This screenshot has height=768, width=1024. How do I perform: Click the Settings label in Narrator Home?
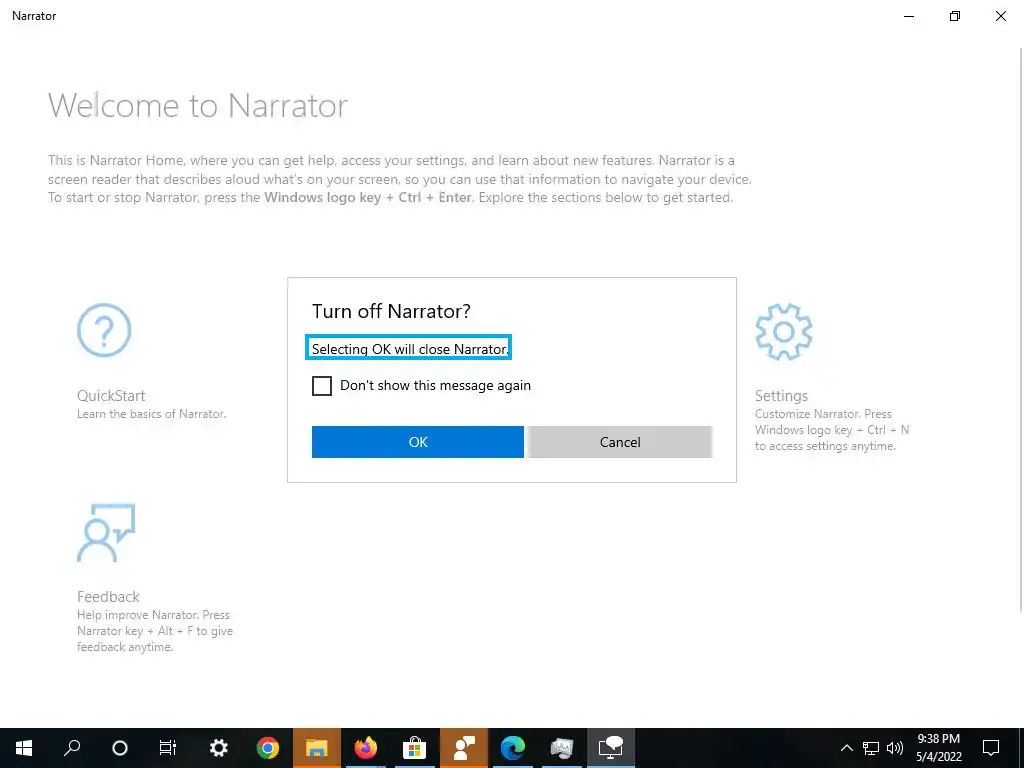(781, 396)
